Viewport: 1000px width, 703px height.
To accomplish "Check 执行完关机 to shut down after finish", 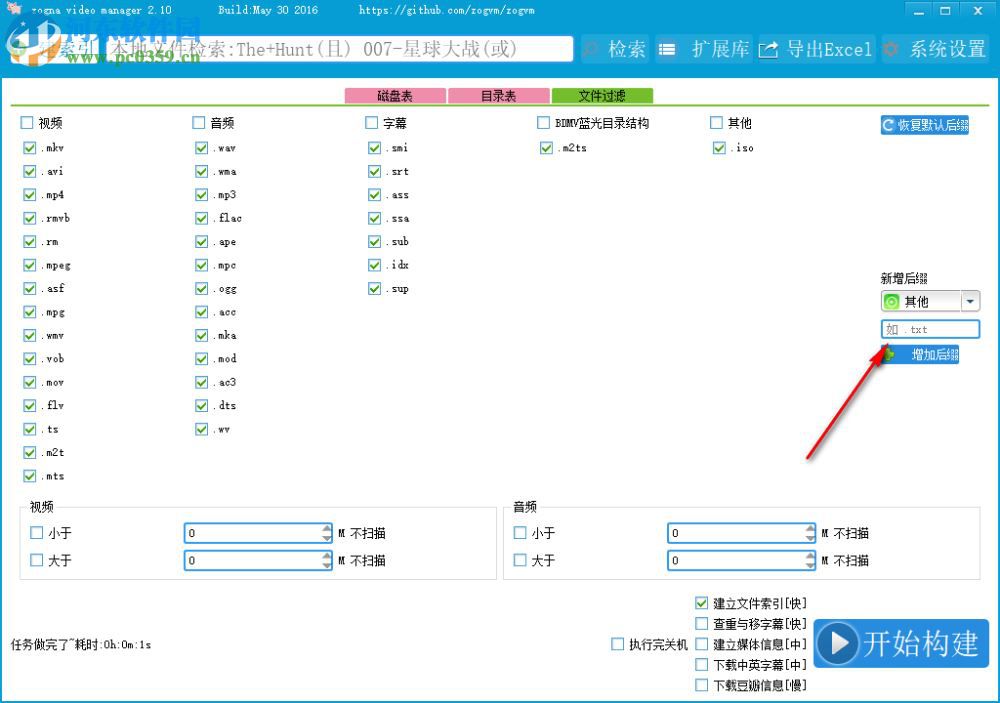I will [x=617, y=644].
